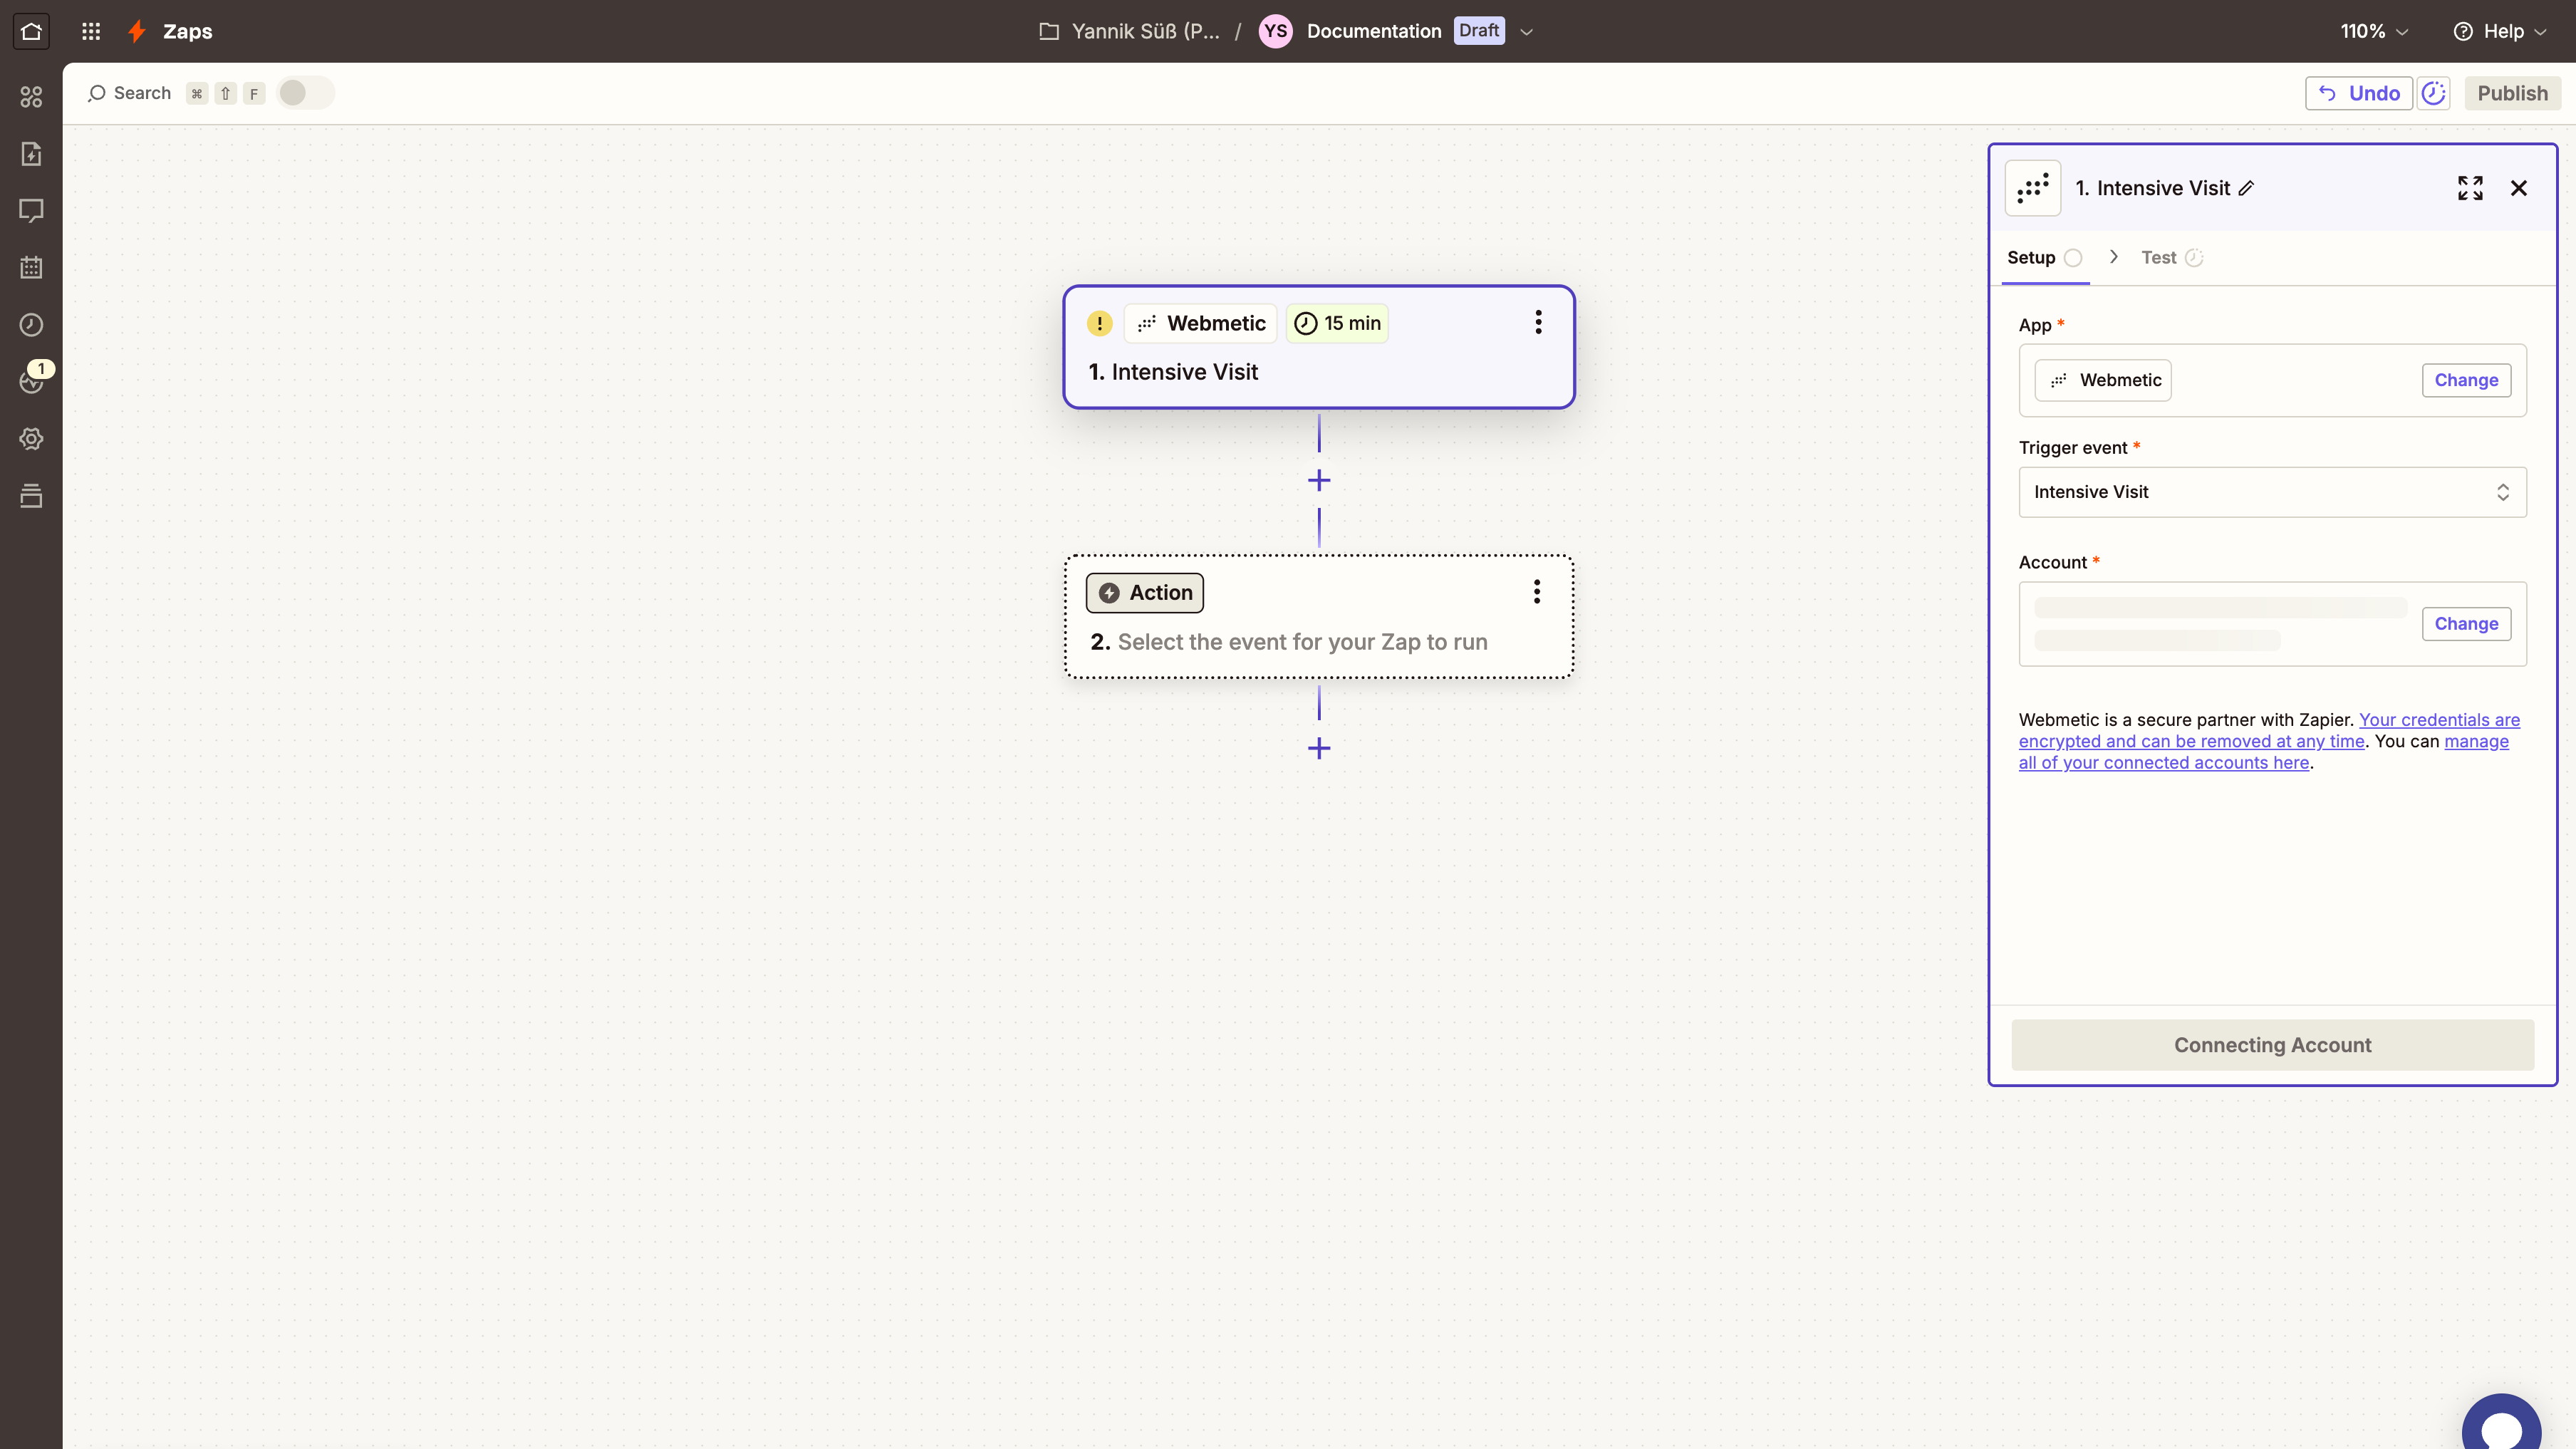Rename step with the pencil icon
This screenshot has height=1449, width=2576.
2246,188
